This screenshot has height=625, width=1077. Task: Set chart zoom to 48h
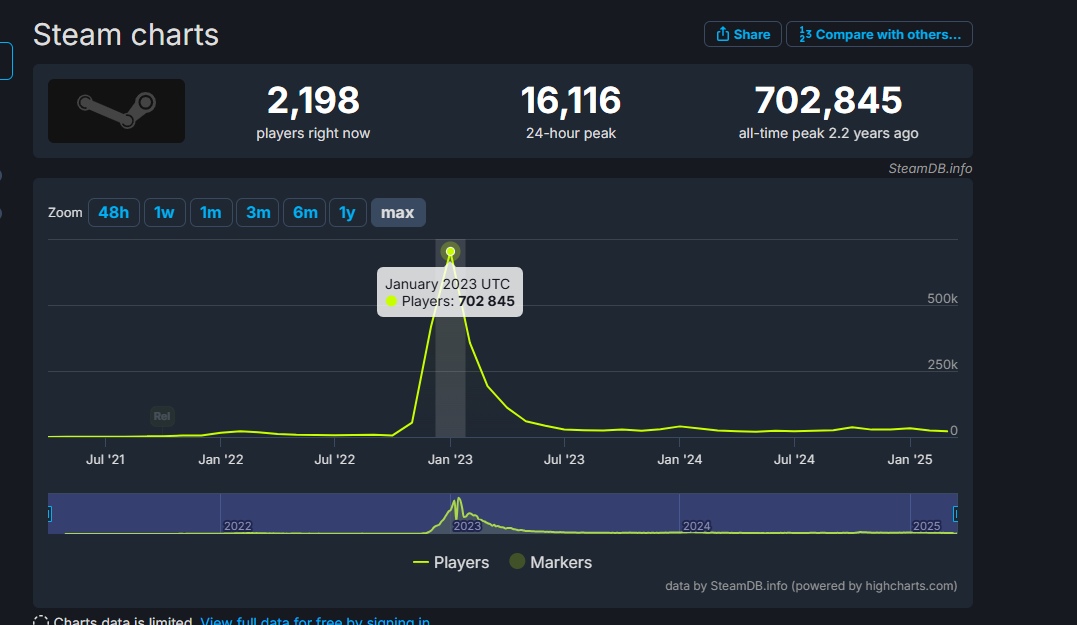click(114, 212)
